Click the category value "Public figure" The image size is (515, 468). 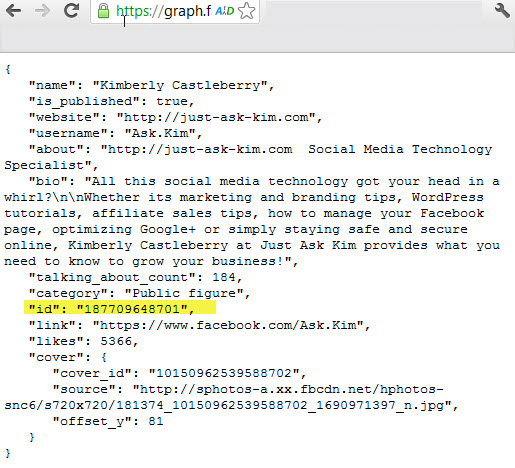coord(184,294)
